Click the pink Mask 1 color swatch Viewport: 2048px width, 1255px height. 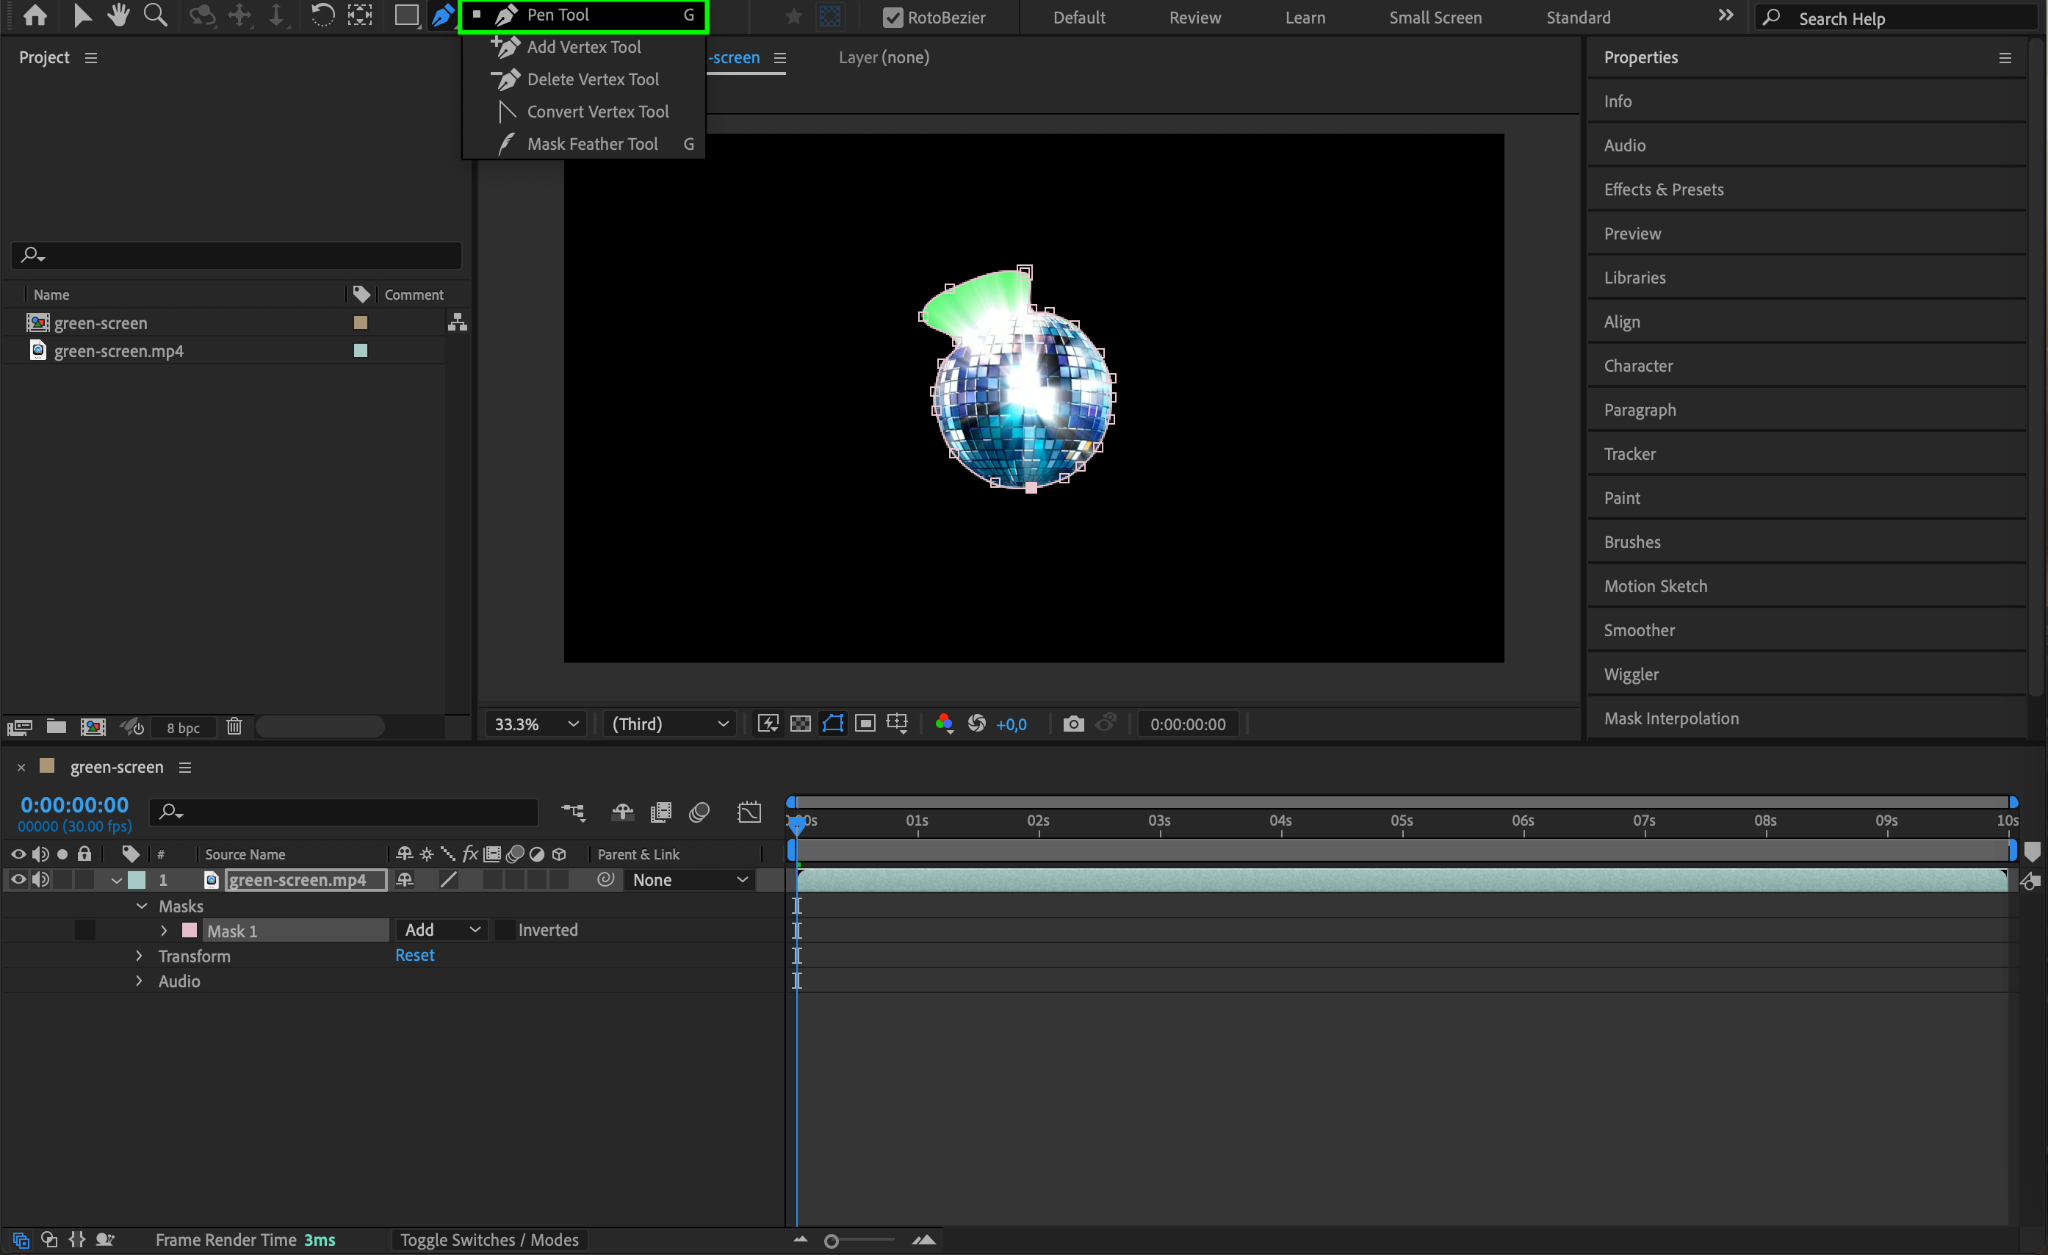pyautogui.click(x=189, y=930)
